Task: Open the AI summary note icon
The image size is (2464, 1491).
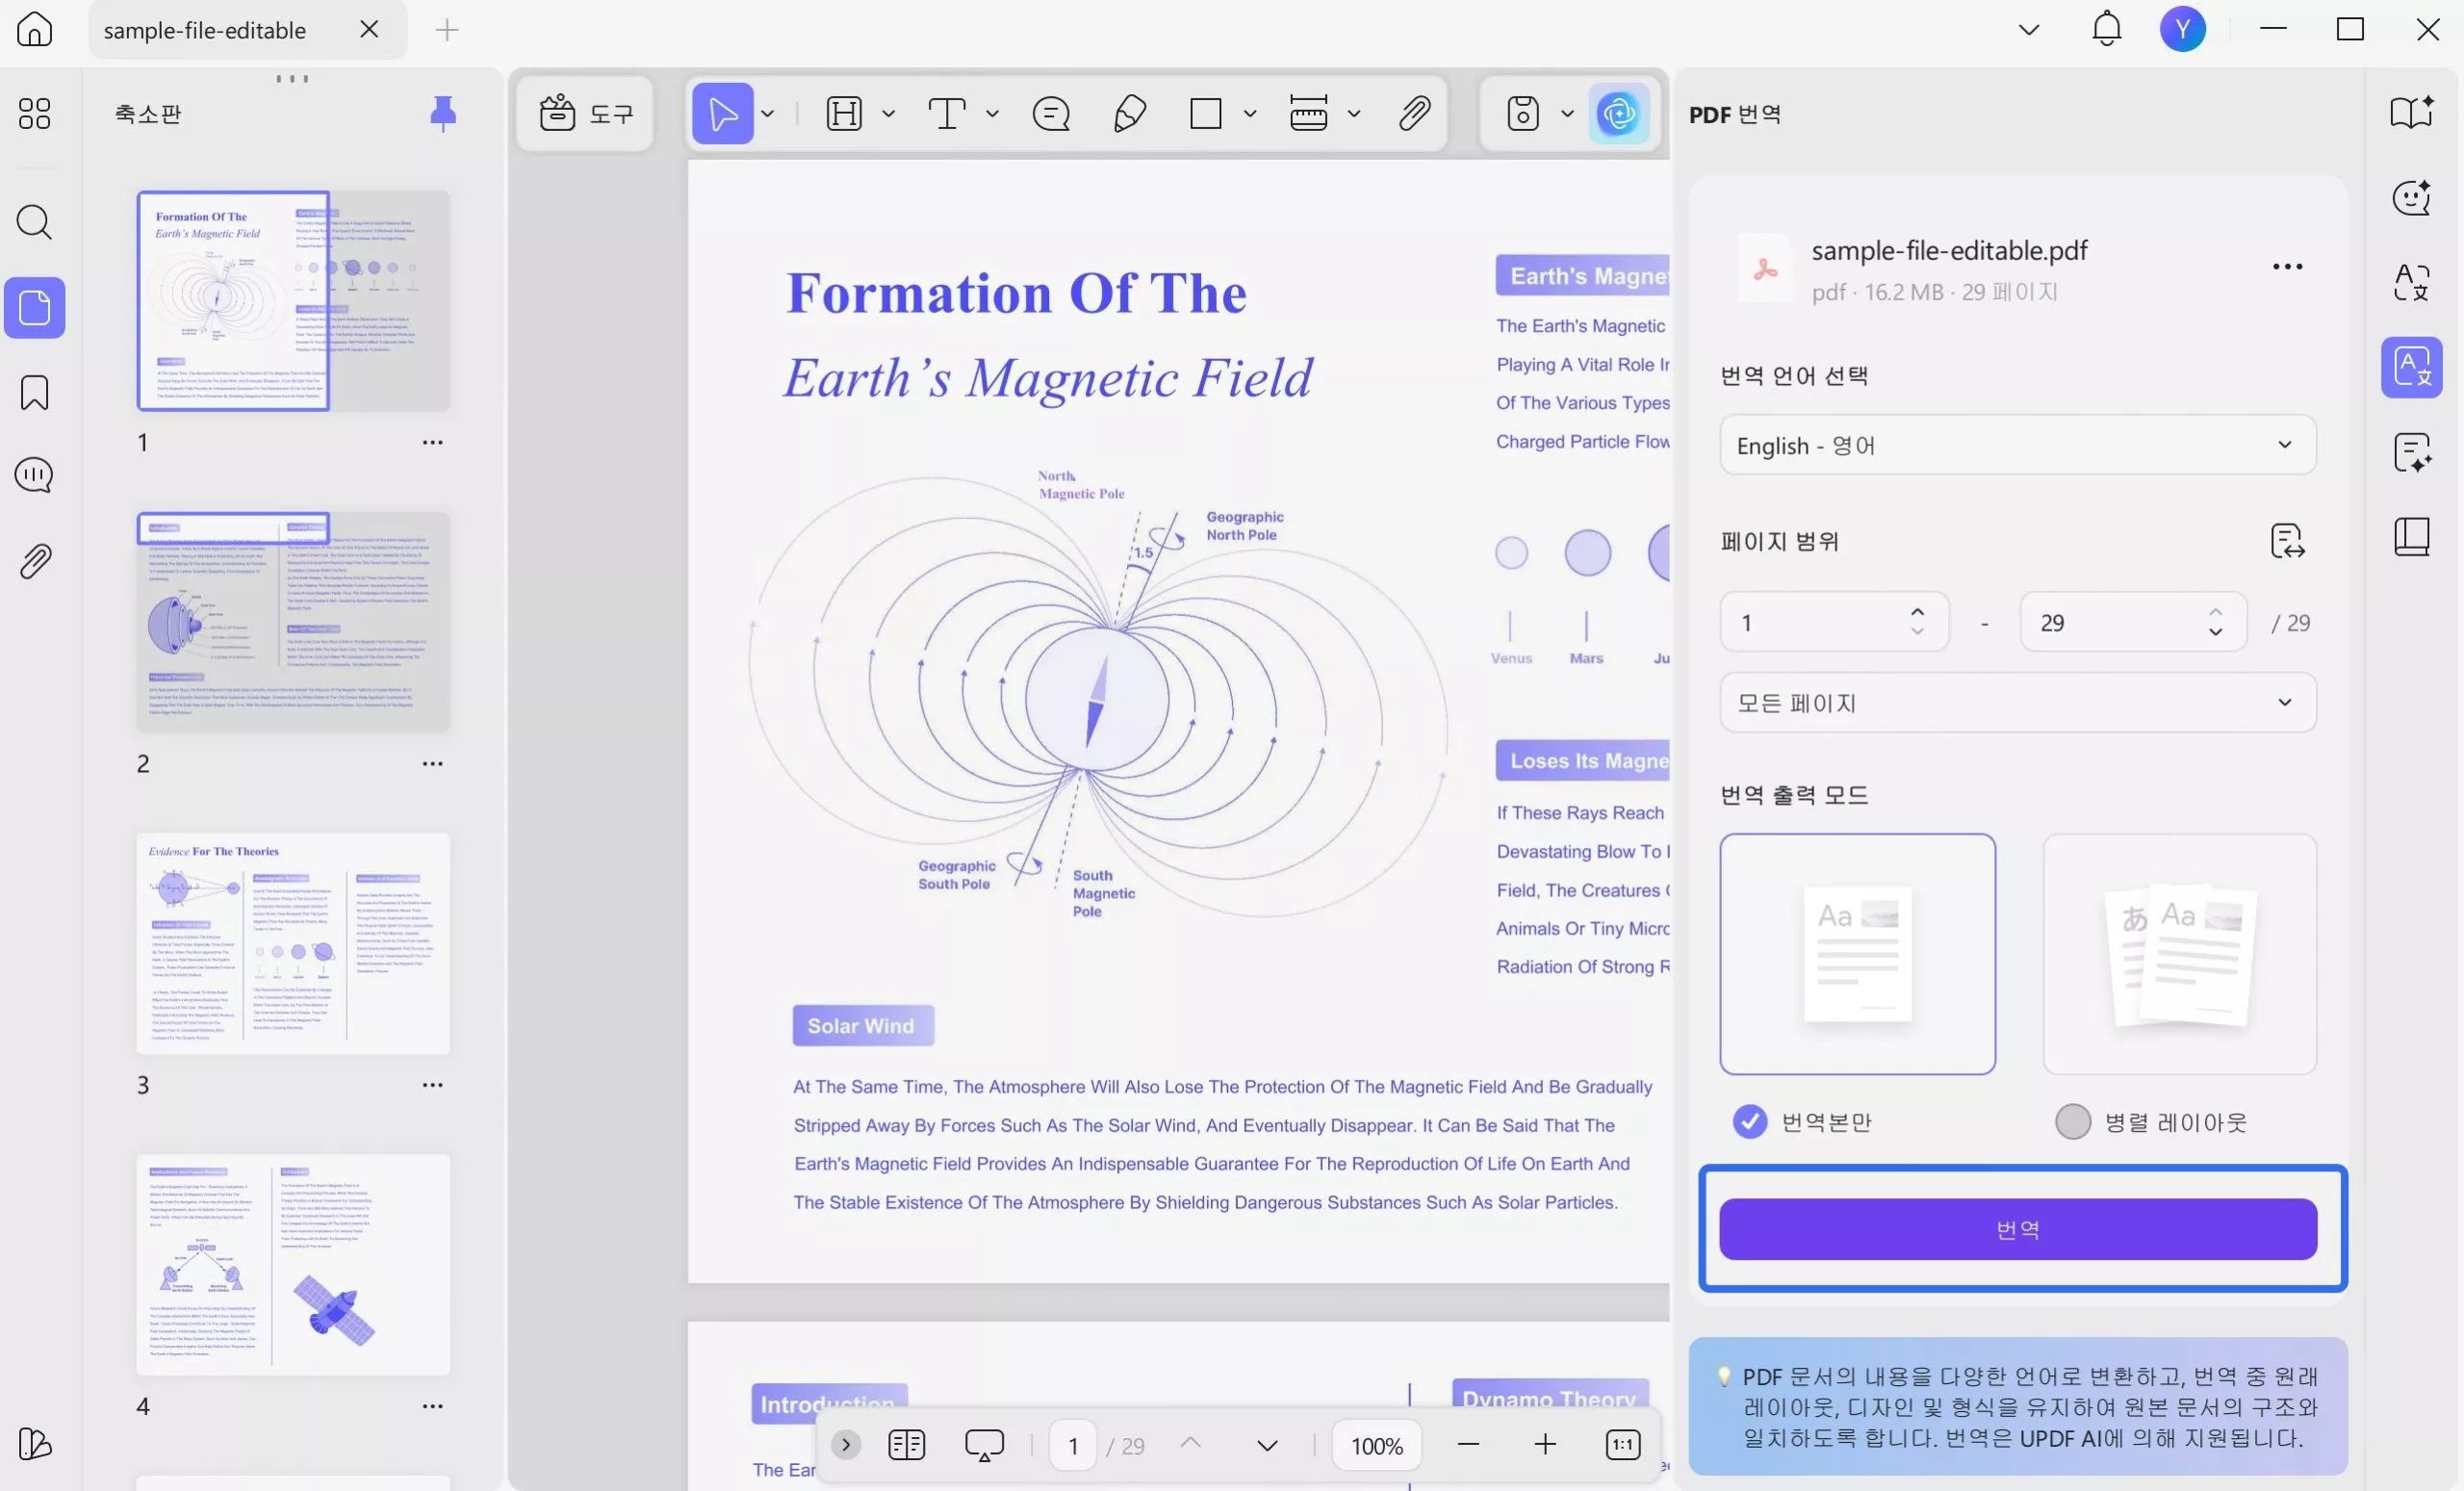Action: 2412,452
